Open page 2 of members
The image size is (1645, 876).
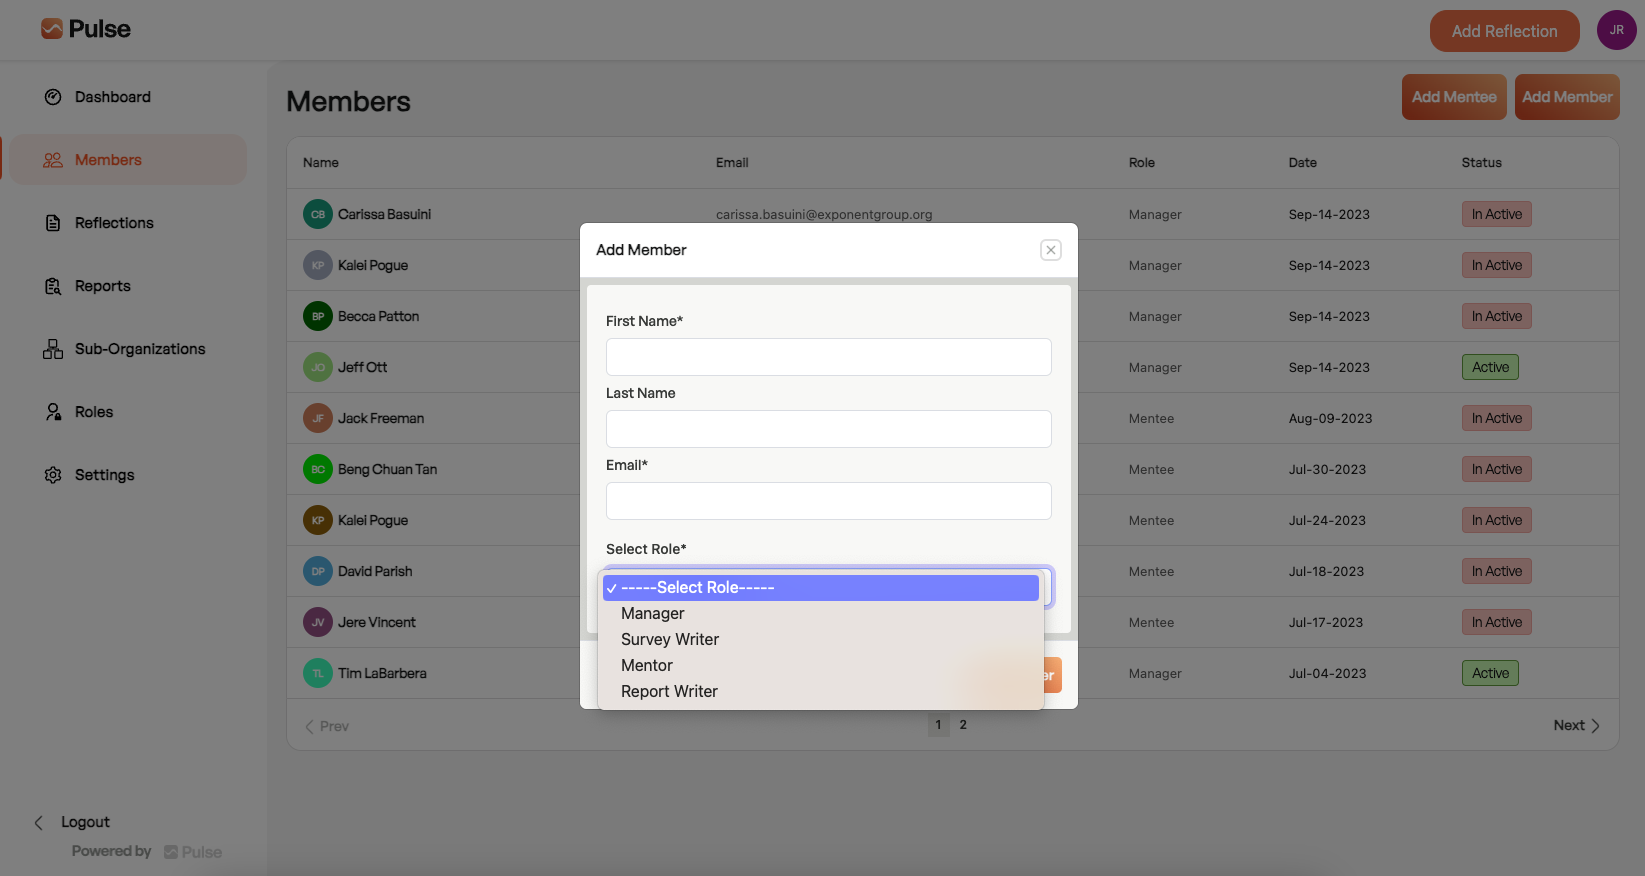[963, 725]
